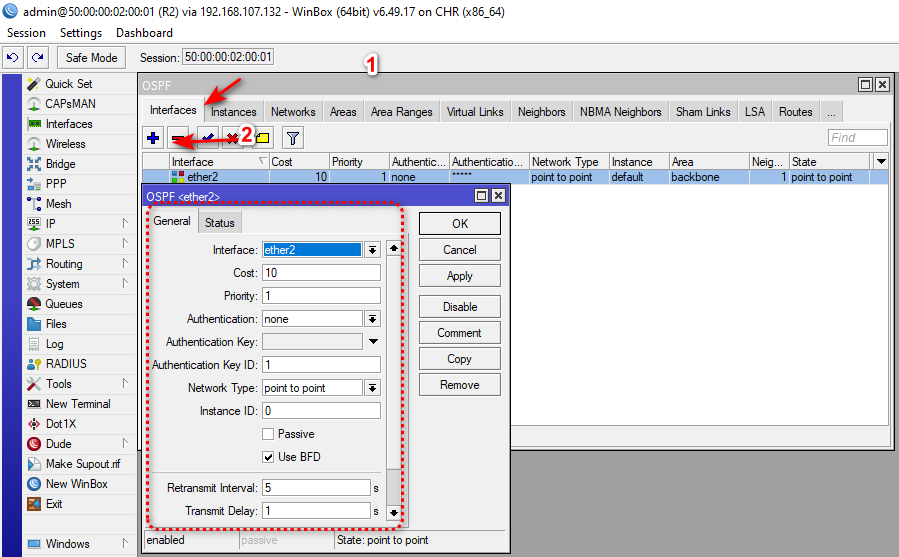This screenshot has height=557, width=899.
Task: Open the Interface dropdown for ether2
Action: point(372,250)
